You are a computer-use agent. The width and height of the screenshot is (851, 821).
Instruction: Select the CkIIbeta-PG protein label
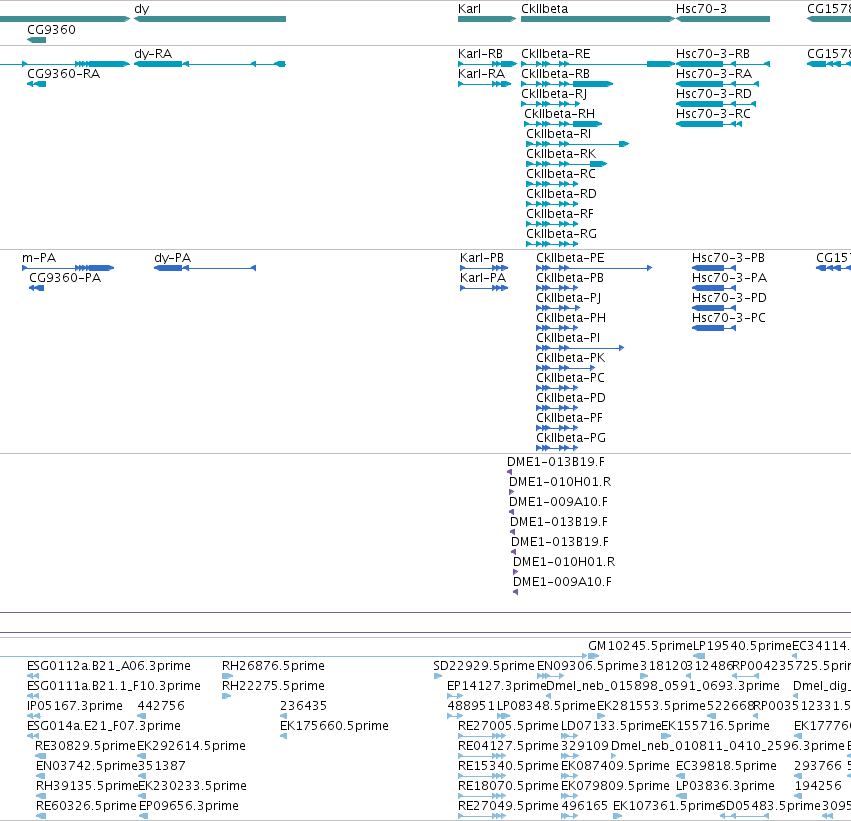pyautogui.click(x=571, y=438)
